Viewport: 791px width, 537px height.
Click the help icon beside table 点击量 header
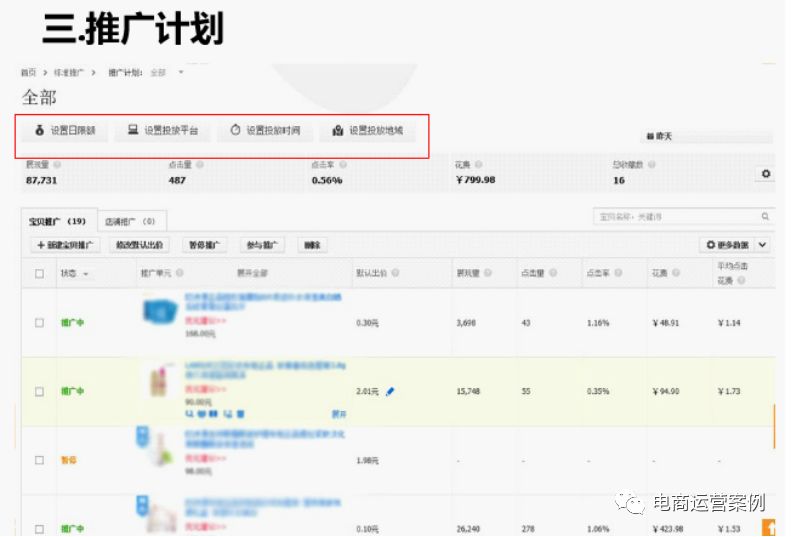(x=553, y=273)
